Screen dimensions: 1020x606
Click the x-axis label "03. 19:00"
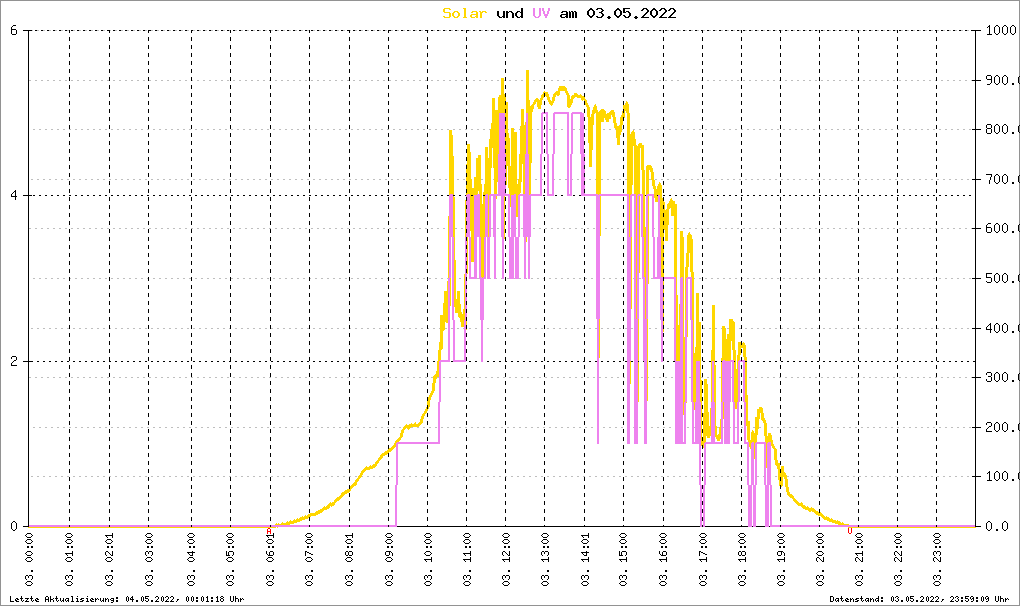[781, 559]
